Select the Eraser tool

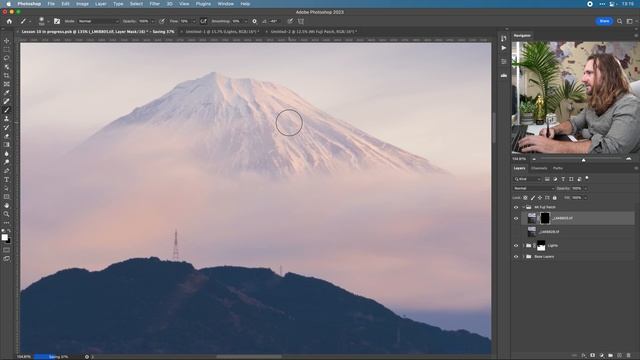tap(7, 136)
